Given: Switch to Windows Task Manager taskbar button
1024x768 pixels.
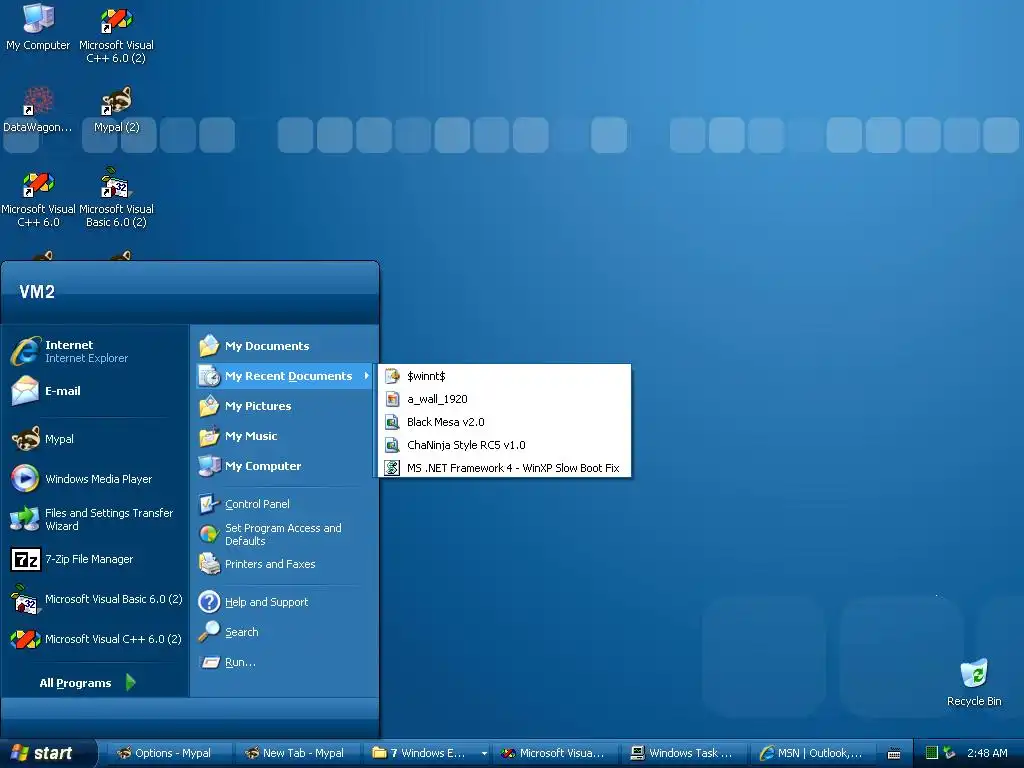Looking at the screenshot, I should click(x=684, y=754).
